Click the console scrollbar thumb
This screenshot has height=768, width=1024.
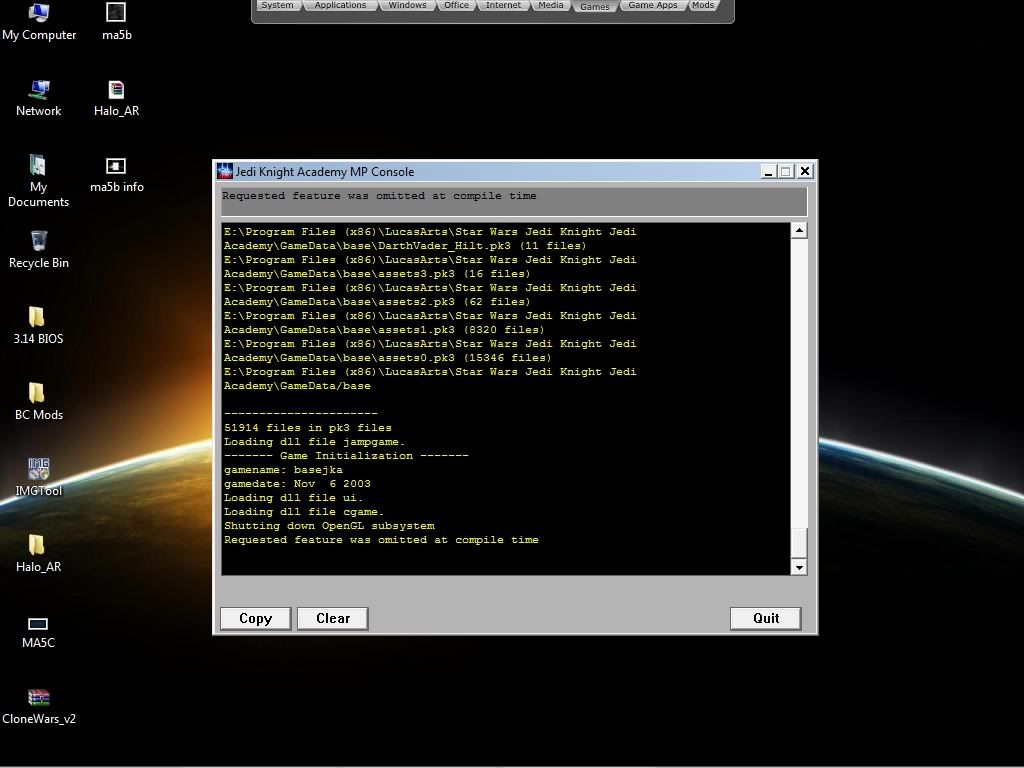(x=799, y=543)
